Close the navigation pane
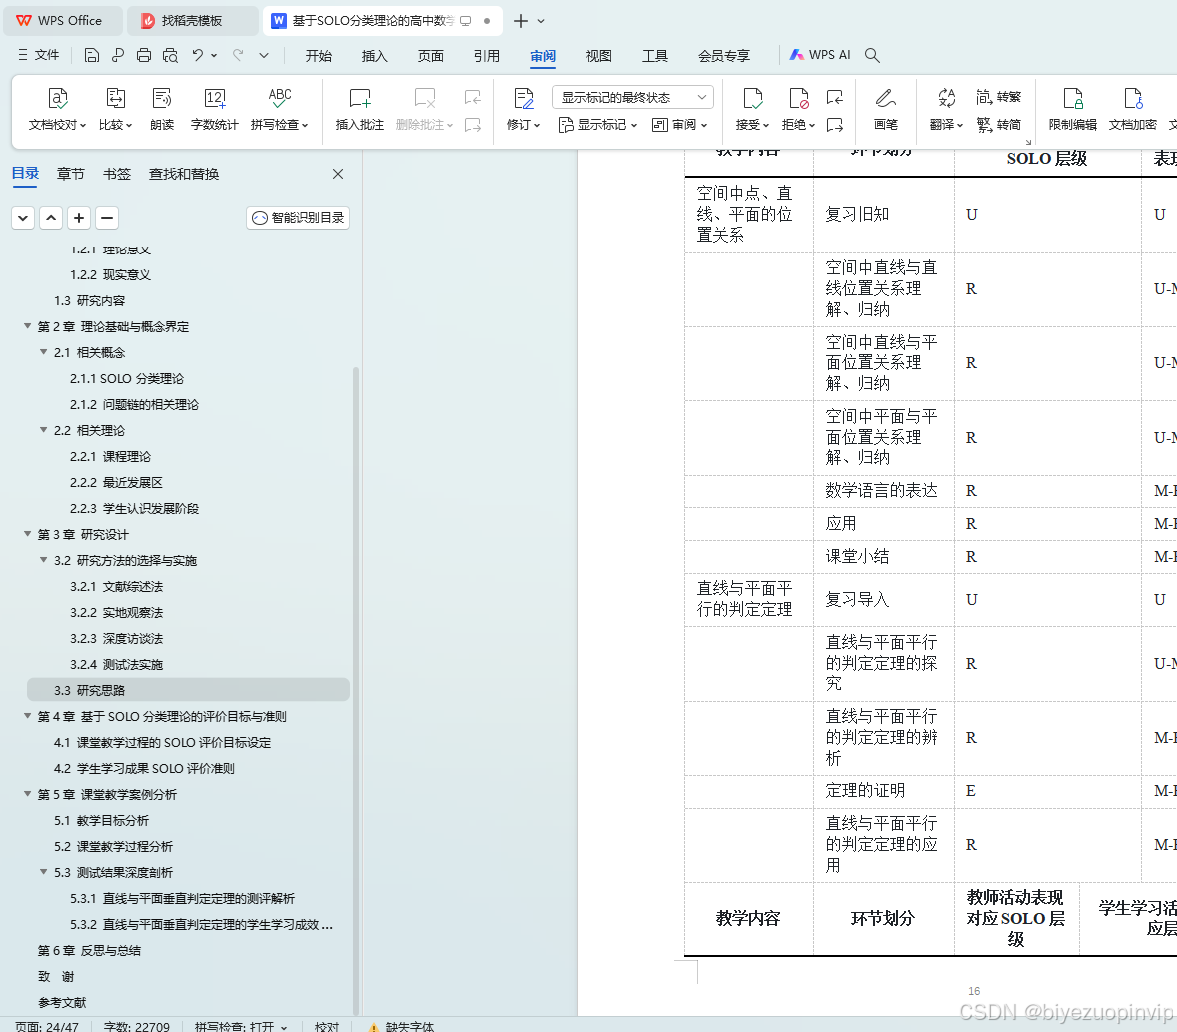The height and width of the screenshot is (1032, 1177). 338,174
